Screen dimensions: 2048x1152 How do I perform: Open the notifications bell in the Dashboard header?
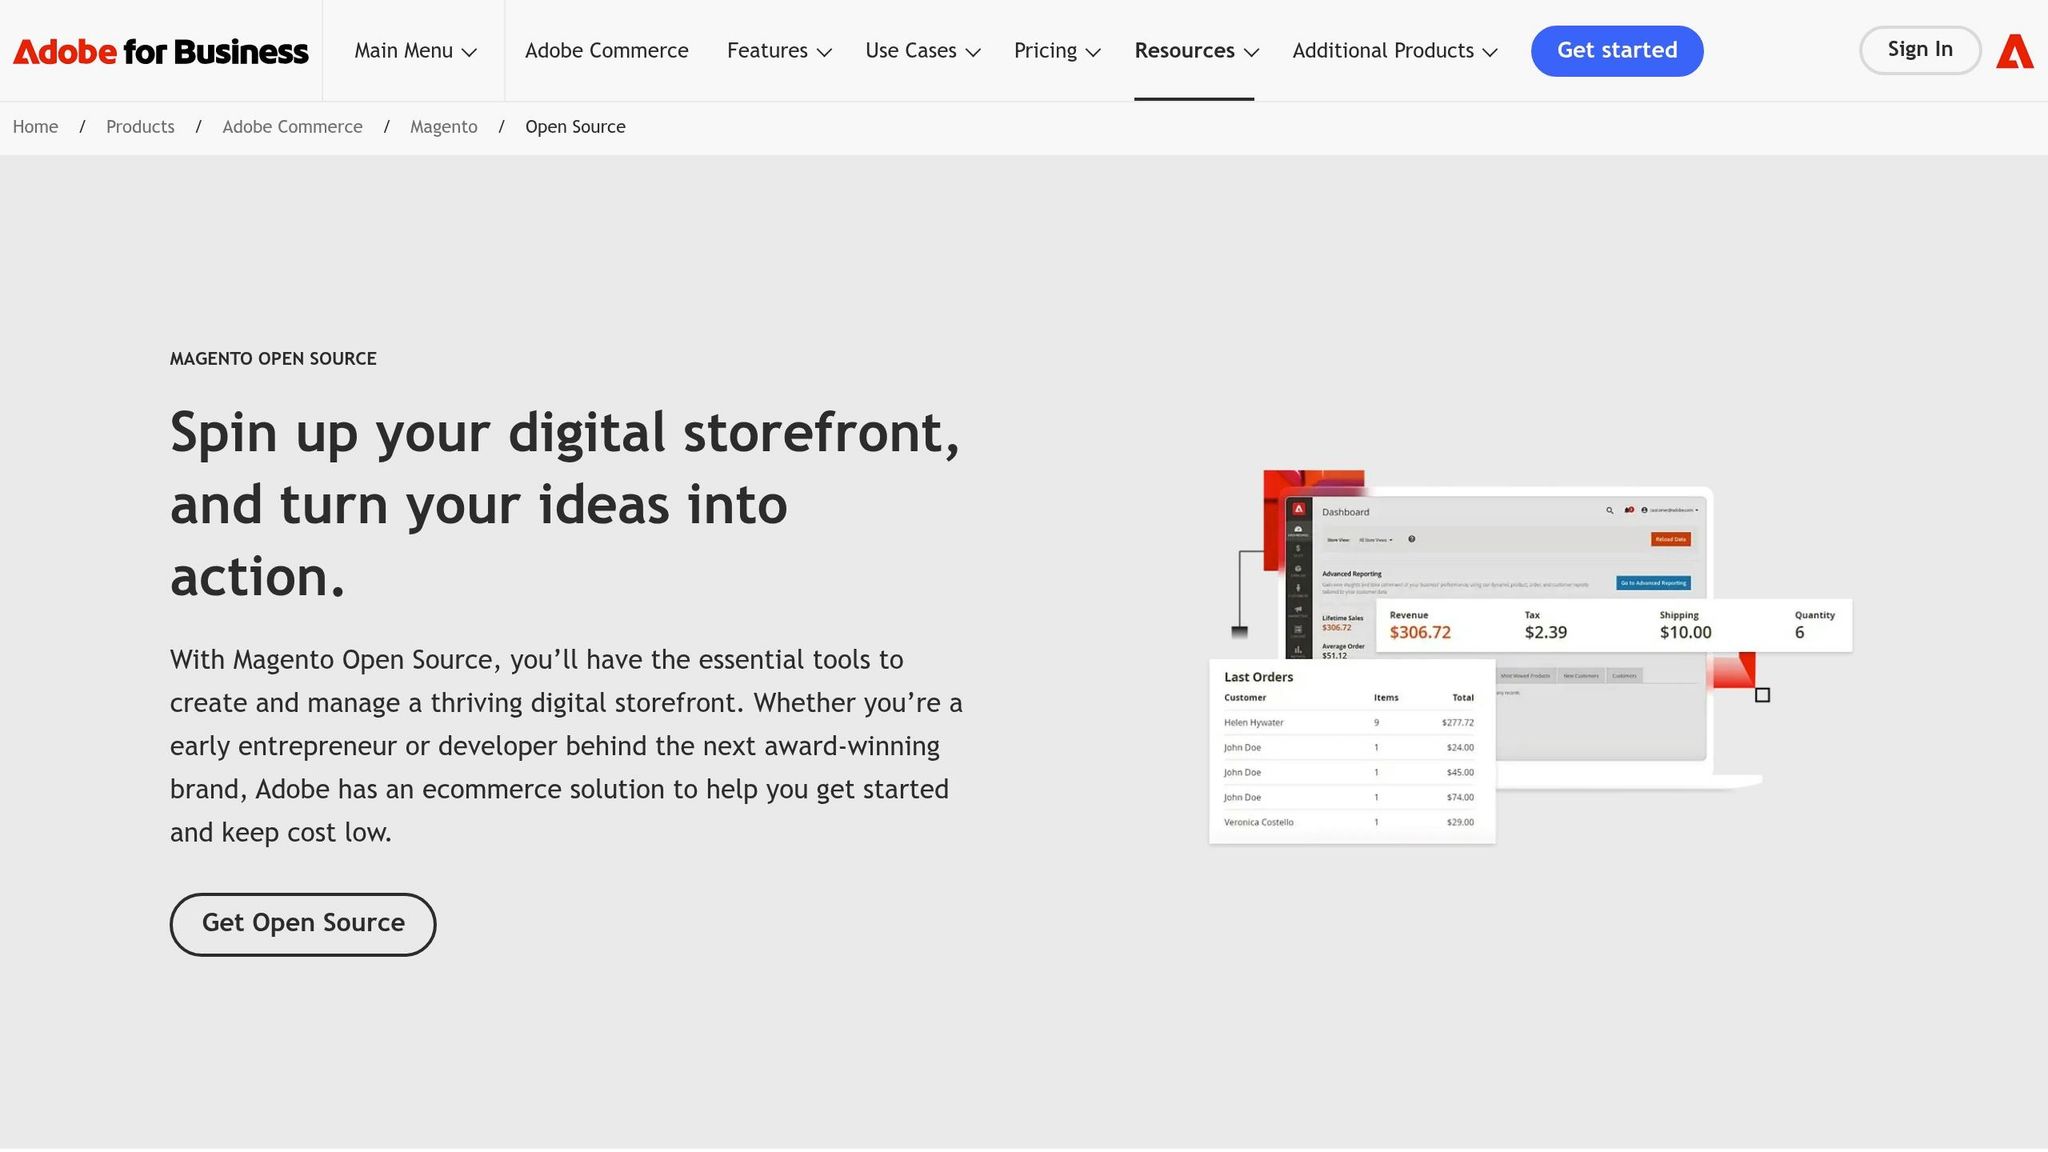click(1628, 510)
